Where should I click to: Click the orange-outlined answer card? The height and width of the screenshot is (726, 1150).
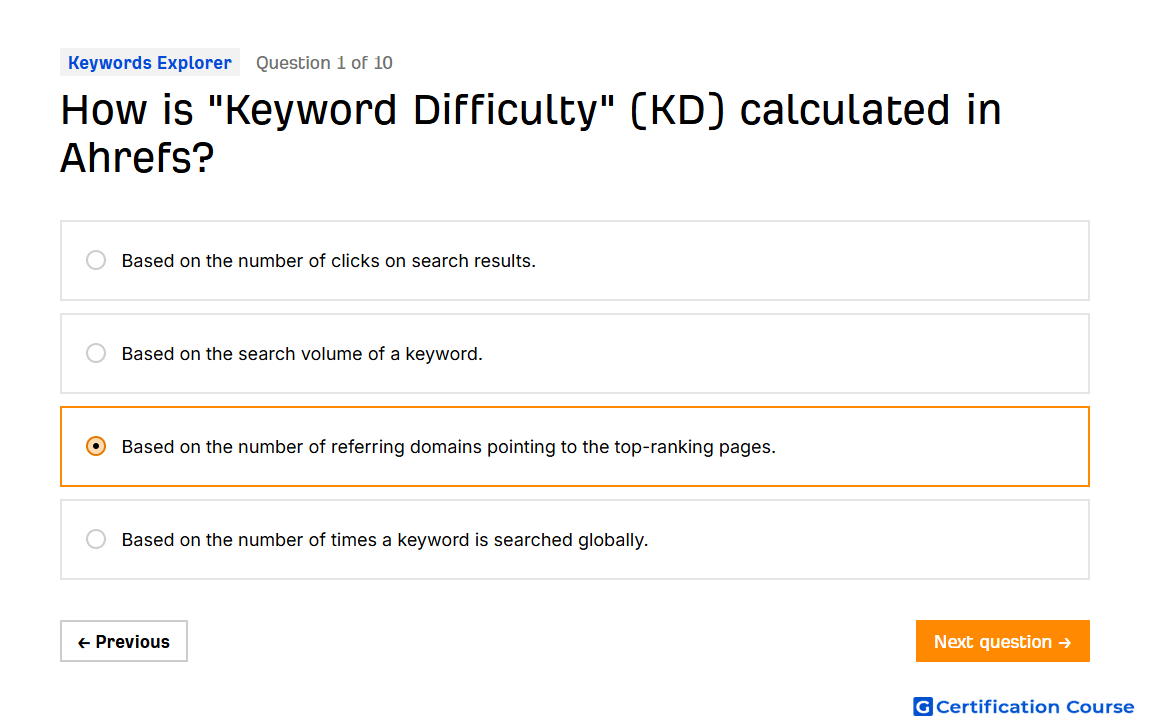click(575, 447)
